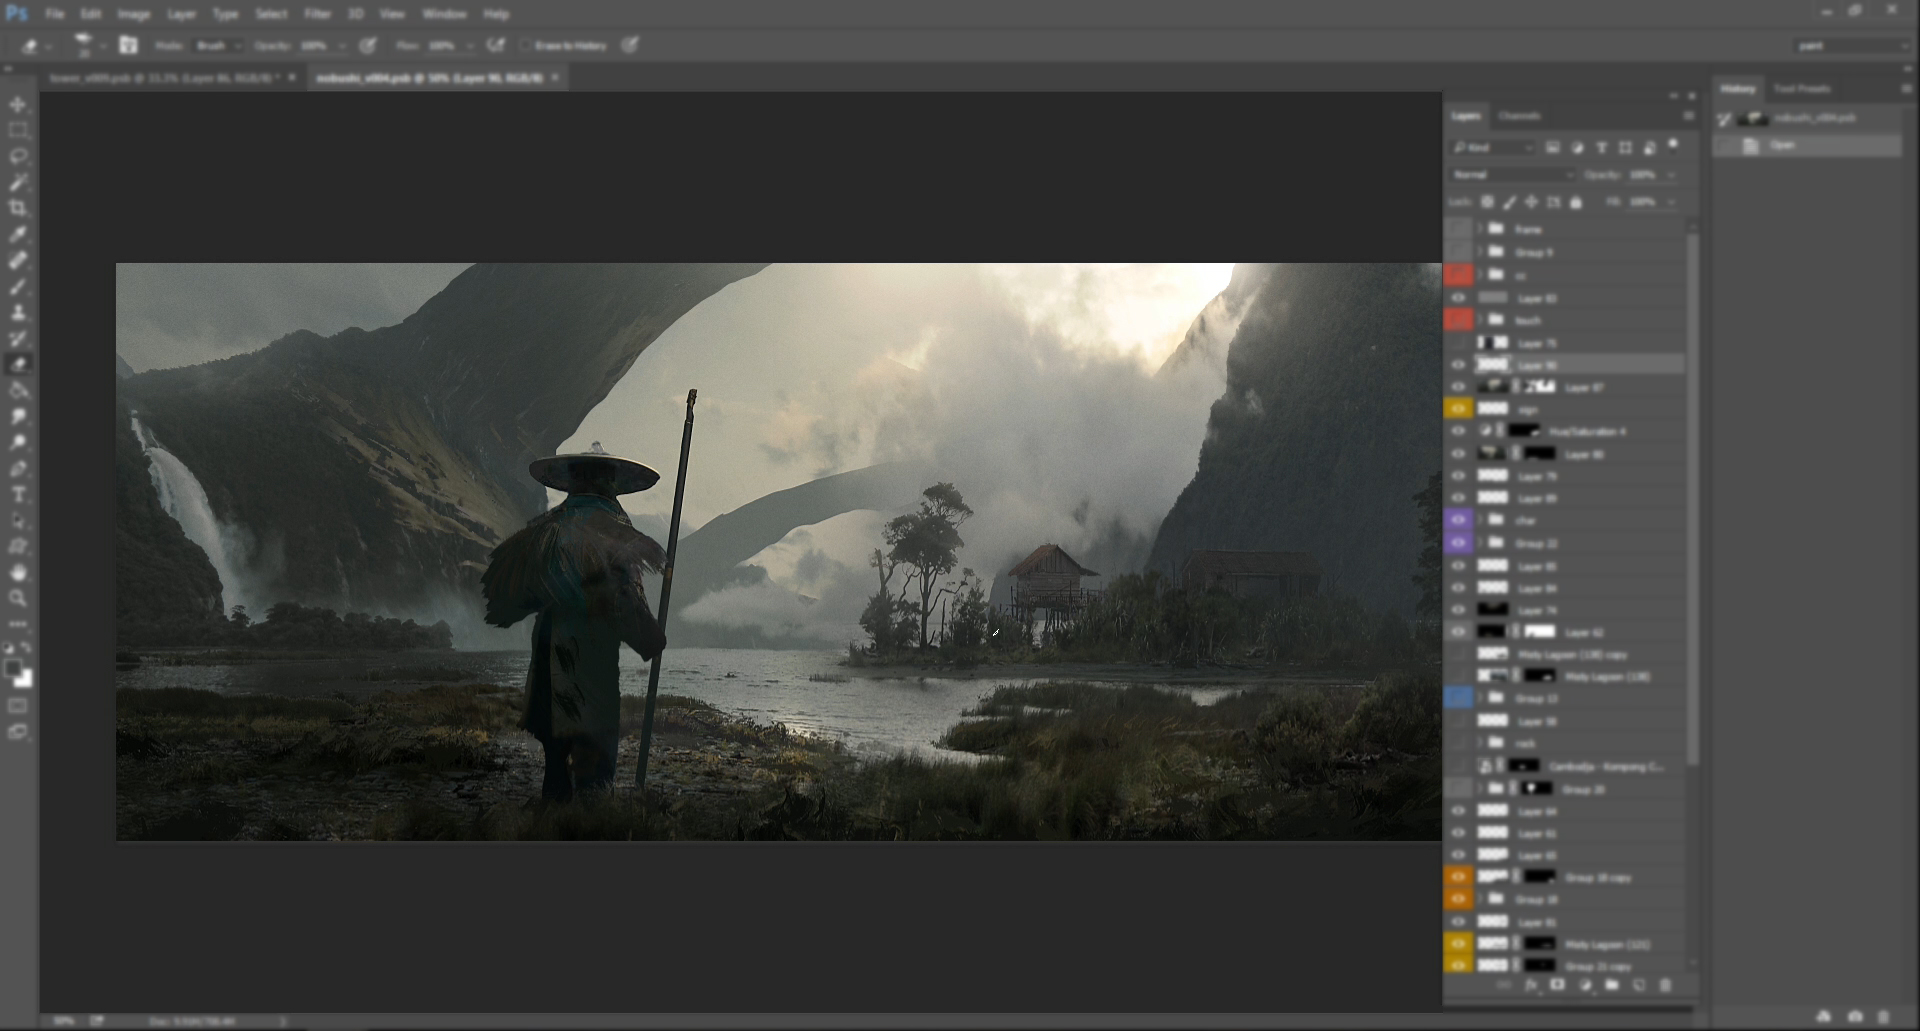This screenshot has width=1920, height=1031.
Task: Open the layer blend mode Normal dropdown
Action: pos(1512,175)
